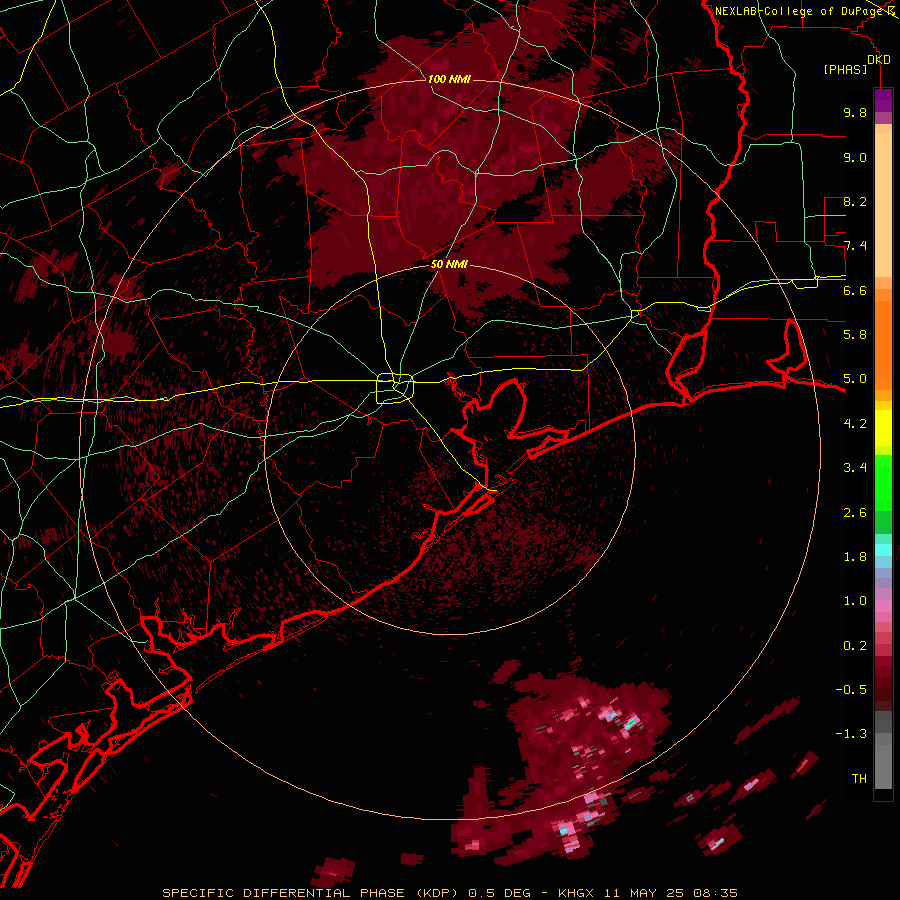Click the "TH" threshold label in legend
The image size is (900, 900).
click(859, 779)
